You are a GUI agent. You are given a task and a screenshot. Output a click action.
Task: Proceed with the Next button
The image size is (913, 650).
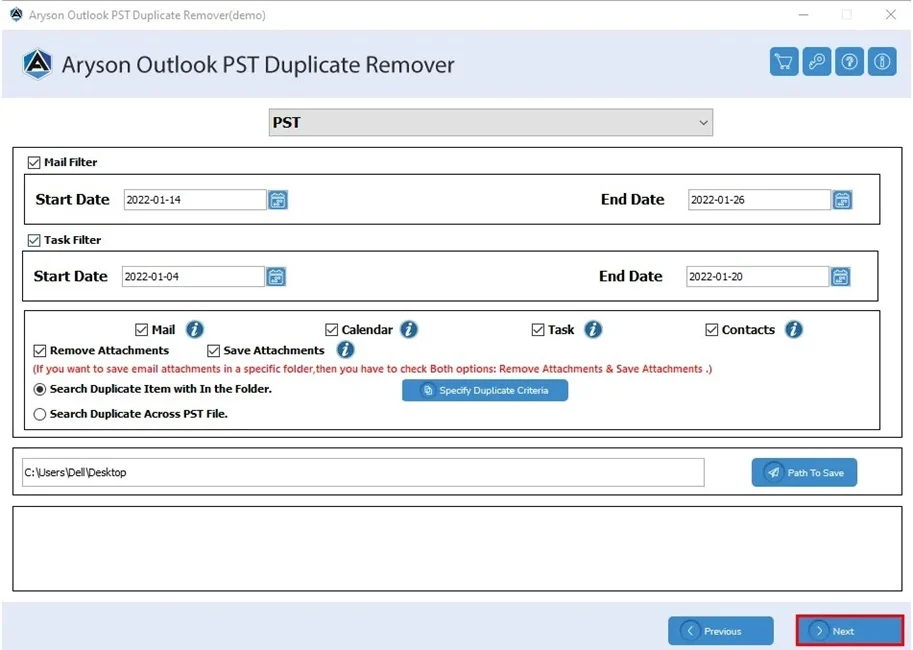[x=850, y=631]
